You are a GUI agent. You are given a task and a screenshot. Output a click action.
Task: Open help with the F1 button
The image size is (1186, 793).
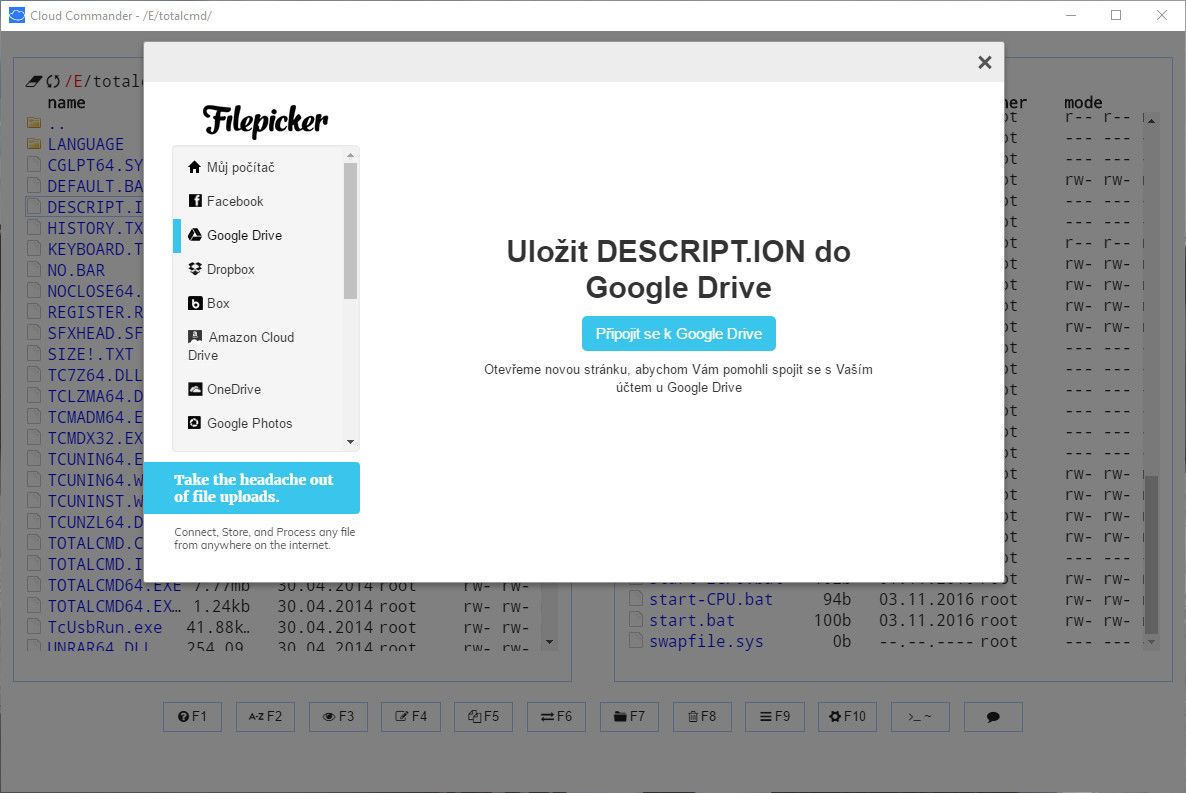pyautogui.click(x=192, y=717)
